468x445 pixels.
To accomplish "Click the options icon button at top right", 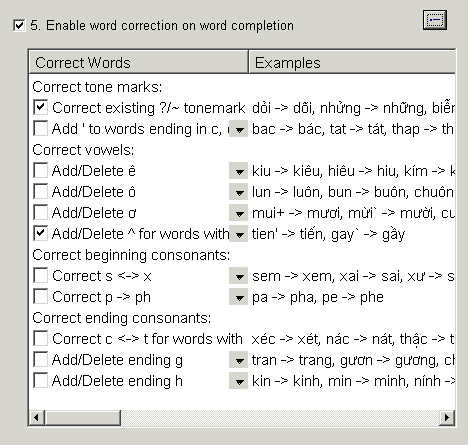I will coord(435,20).
